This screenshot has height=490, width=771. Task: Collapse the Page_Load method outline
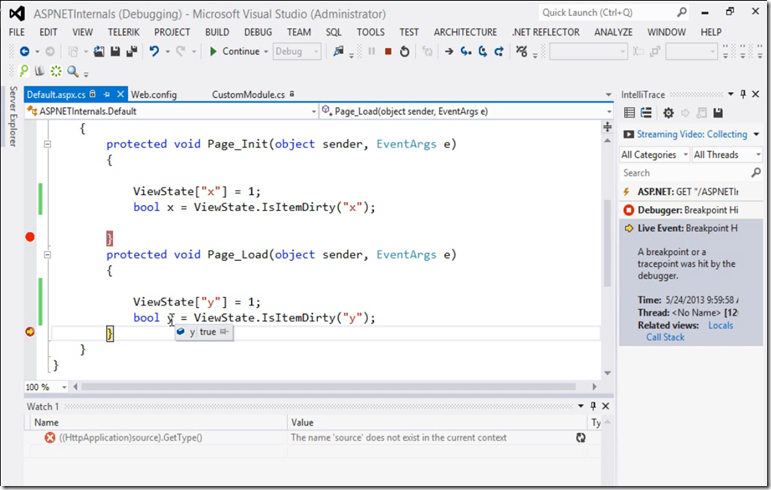(47, 255)
